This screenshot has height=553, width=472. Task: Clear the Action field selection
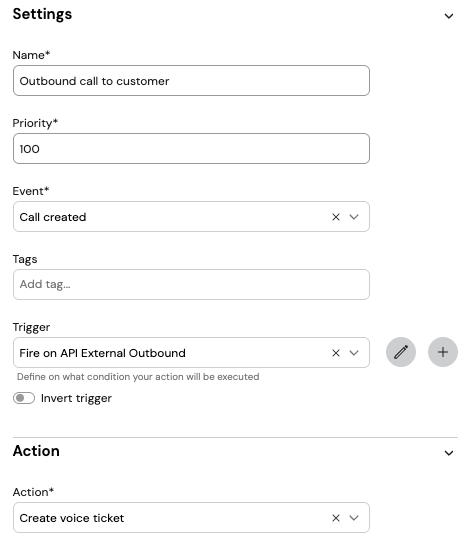pos(336,518)
